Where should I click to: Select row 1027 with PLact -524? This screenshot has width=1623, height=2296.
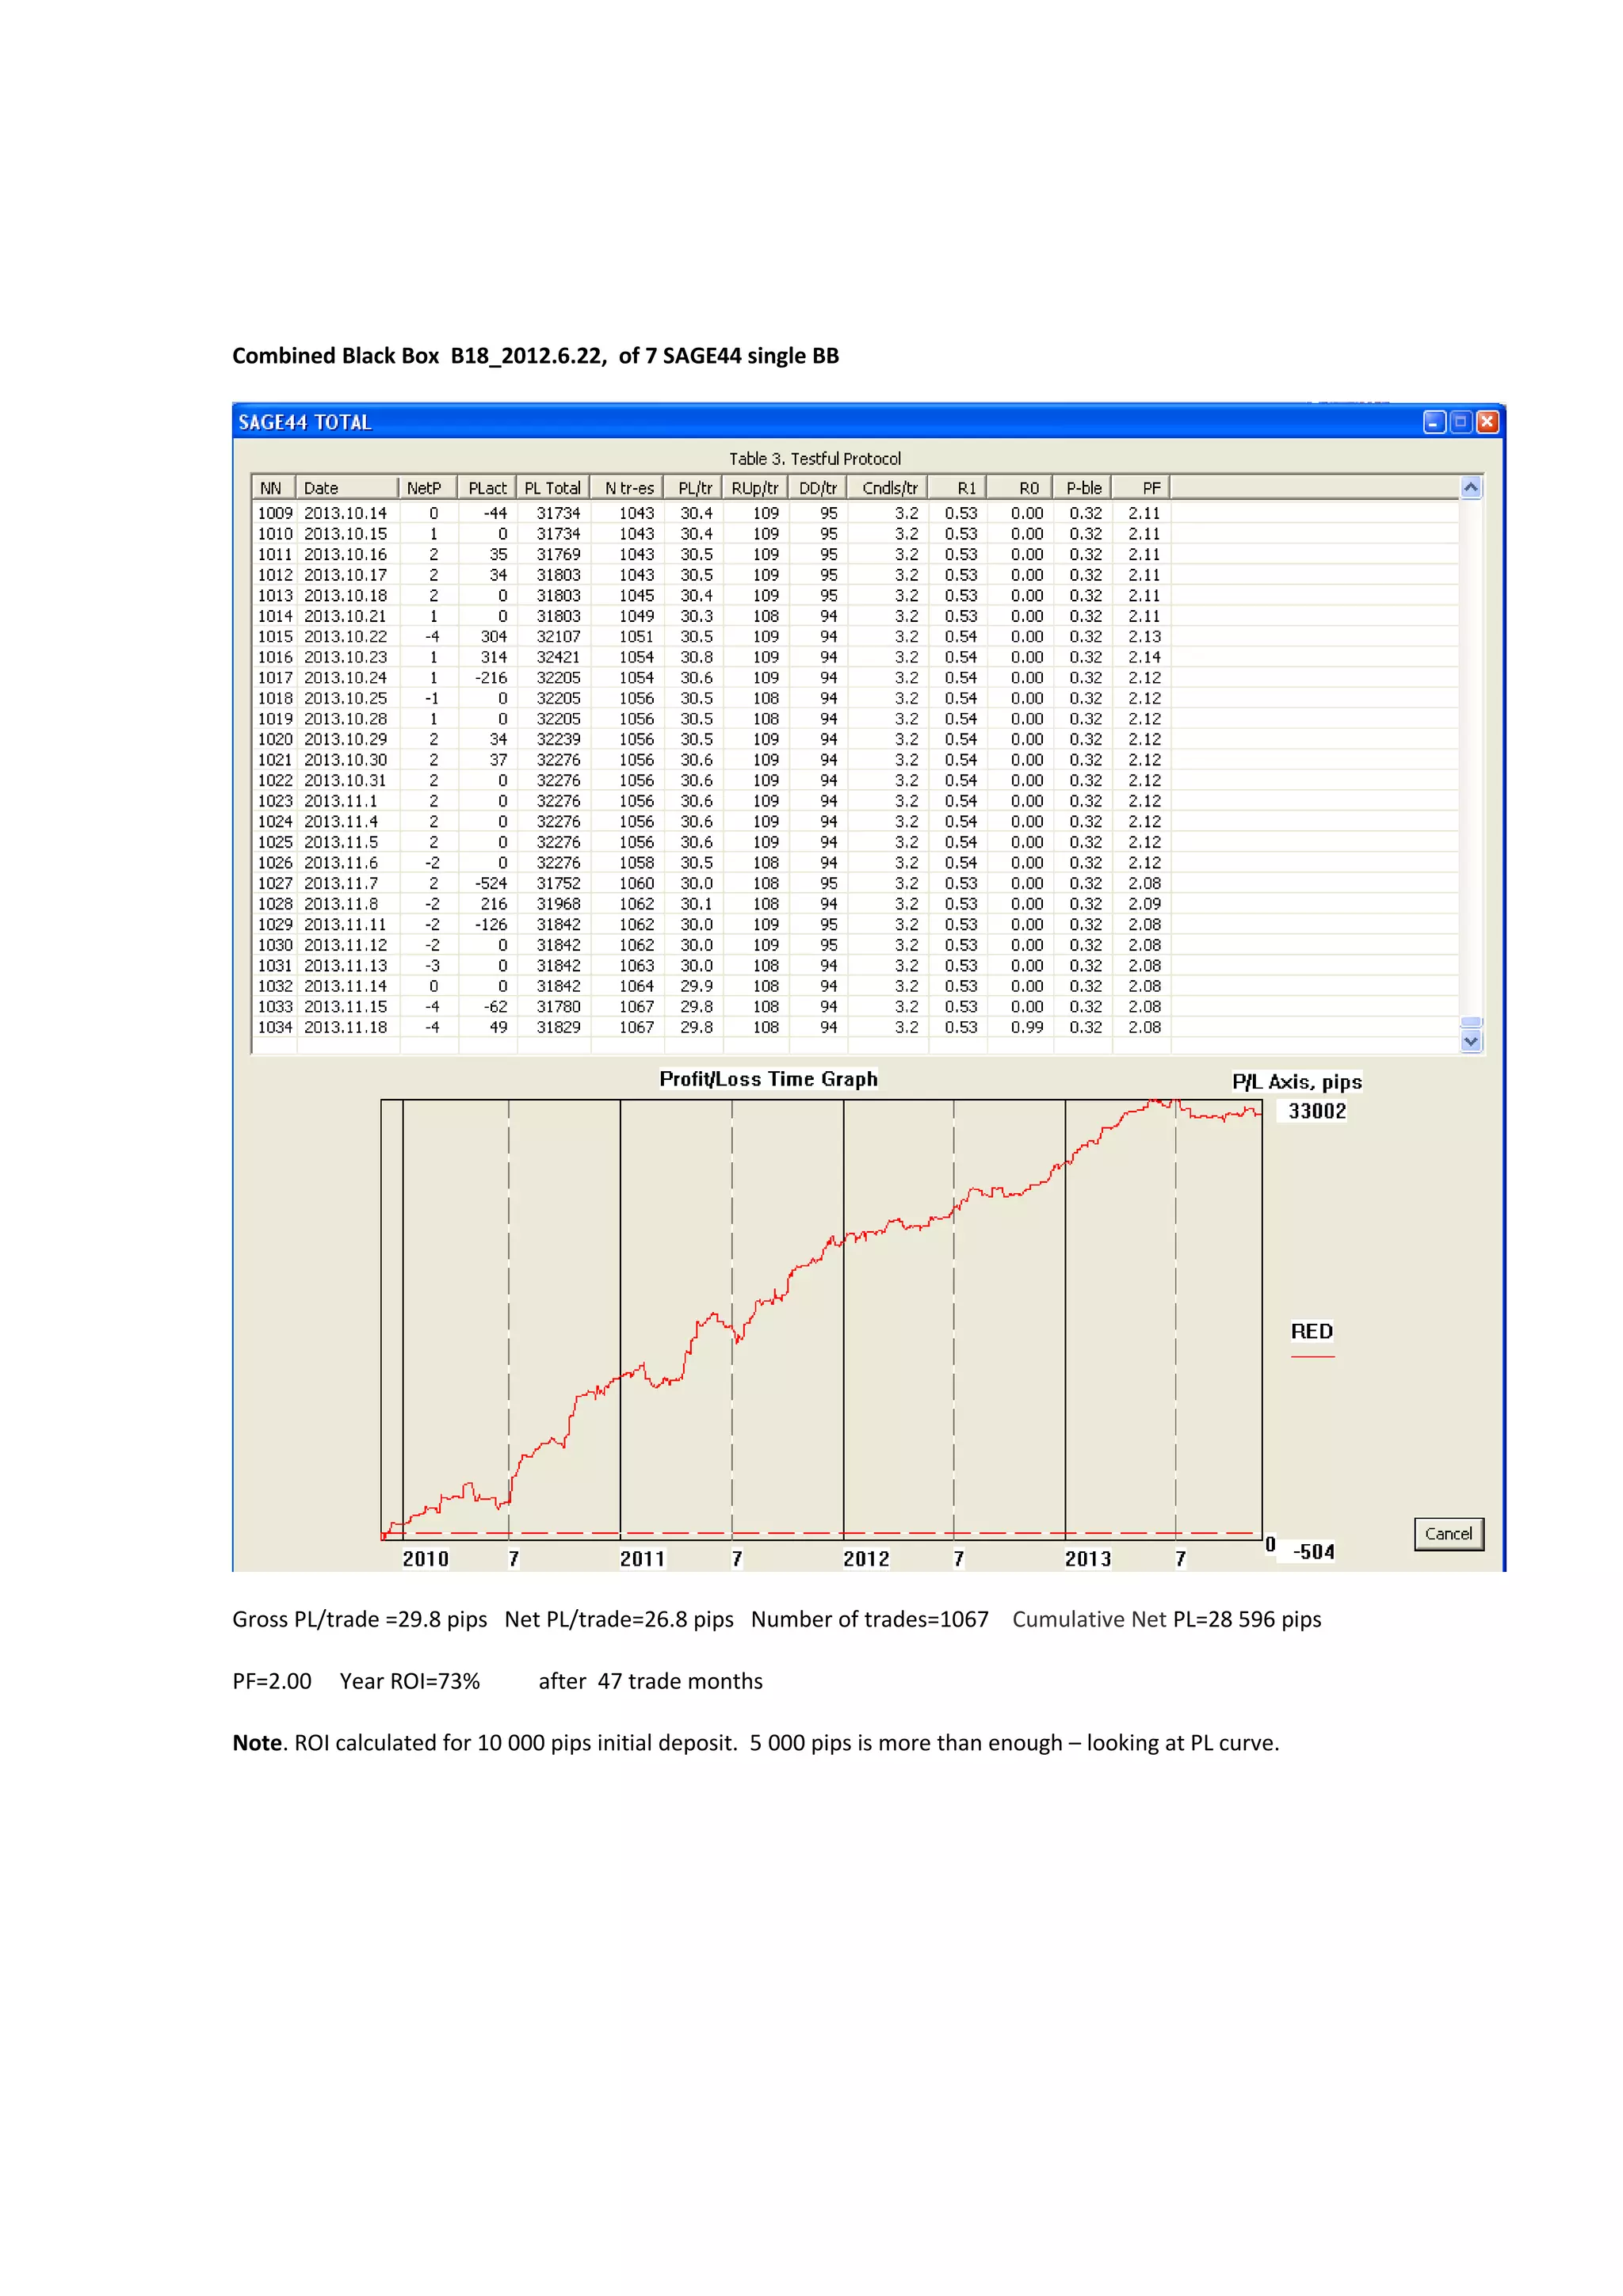point(345,883)
